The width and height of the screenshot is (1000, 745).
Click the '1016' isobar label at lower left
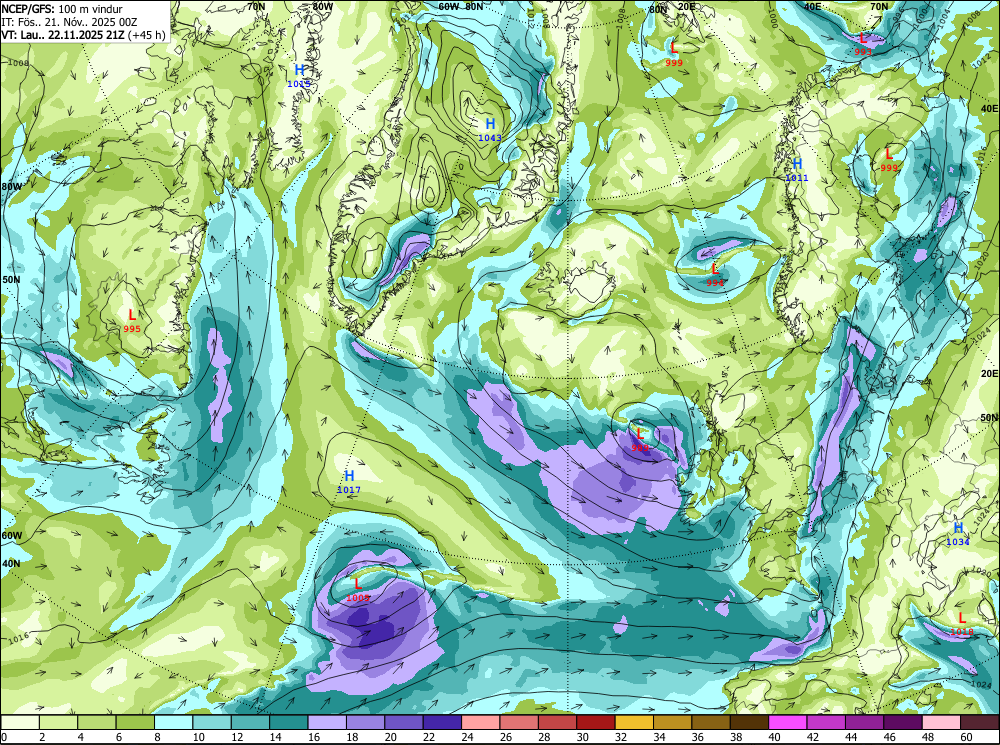pos(18,637)
